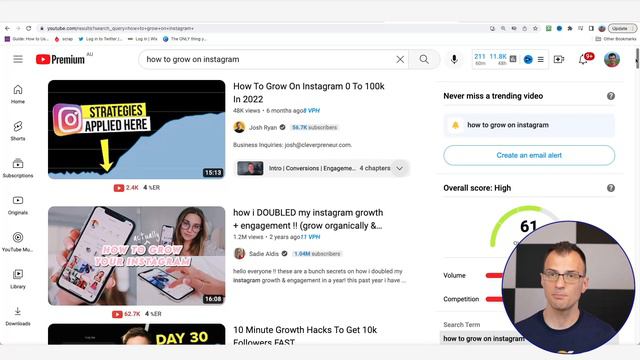
Task: Bookmark the page with the star icon
Action: pyautogui.click(x=535, y=28)
